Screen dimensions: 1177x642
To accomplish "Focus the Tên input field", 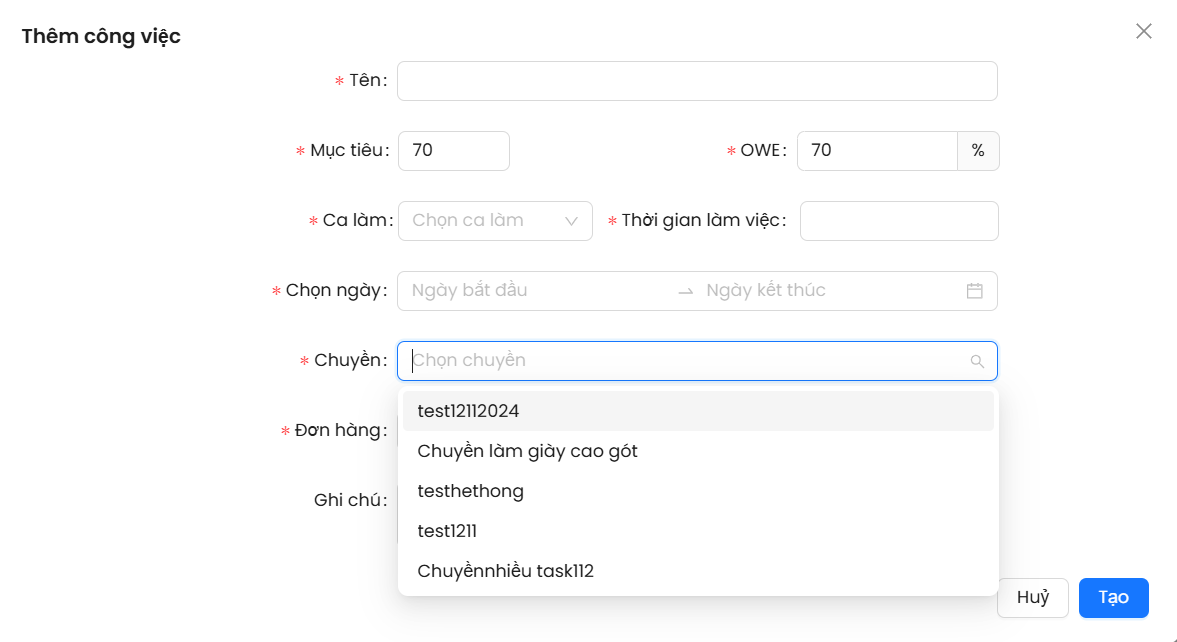I will [x=697, y=81].
